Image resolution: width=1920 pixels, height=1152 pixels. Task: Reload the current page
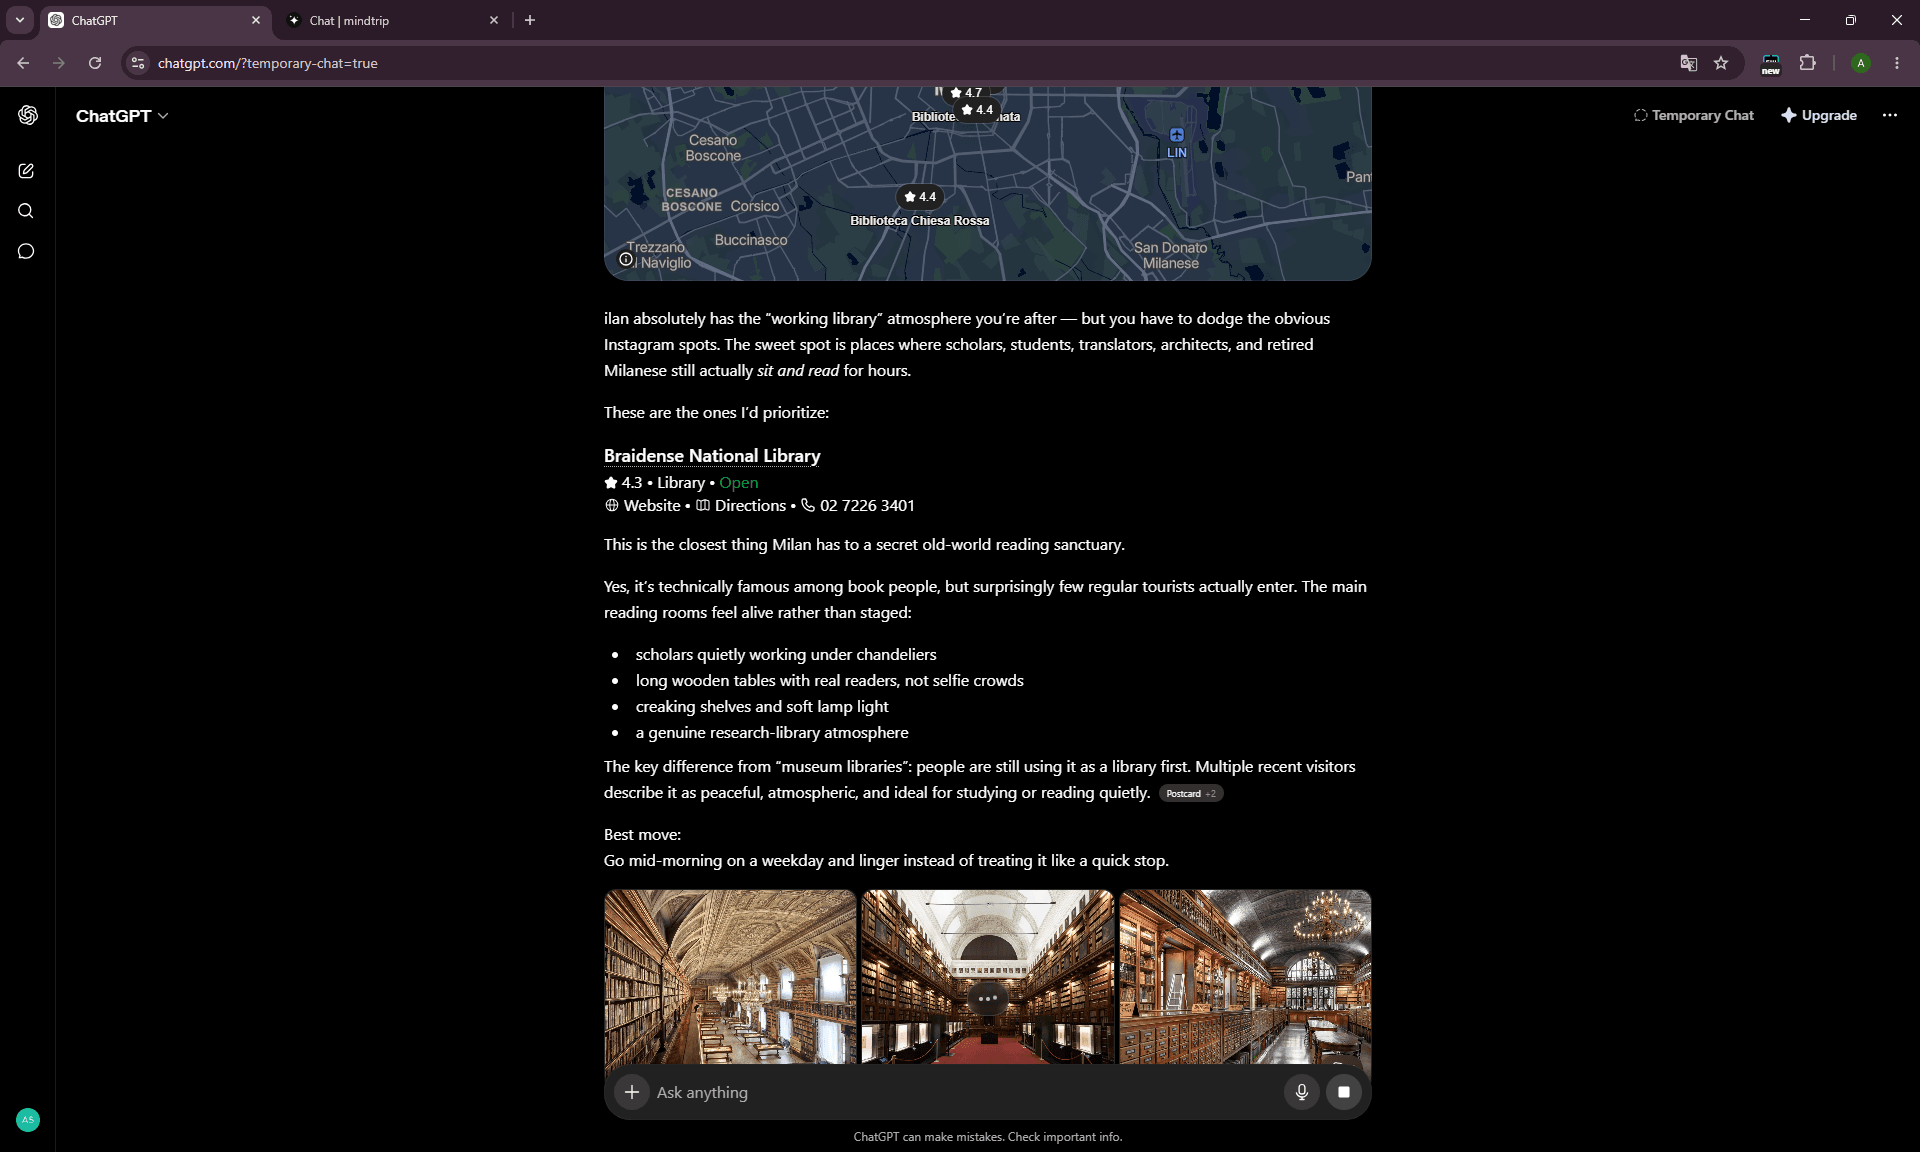pyautogui.click(x=95, y=63)
